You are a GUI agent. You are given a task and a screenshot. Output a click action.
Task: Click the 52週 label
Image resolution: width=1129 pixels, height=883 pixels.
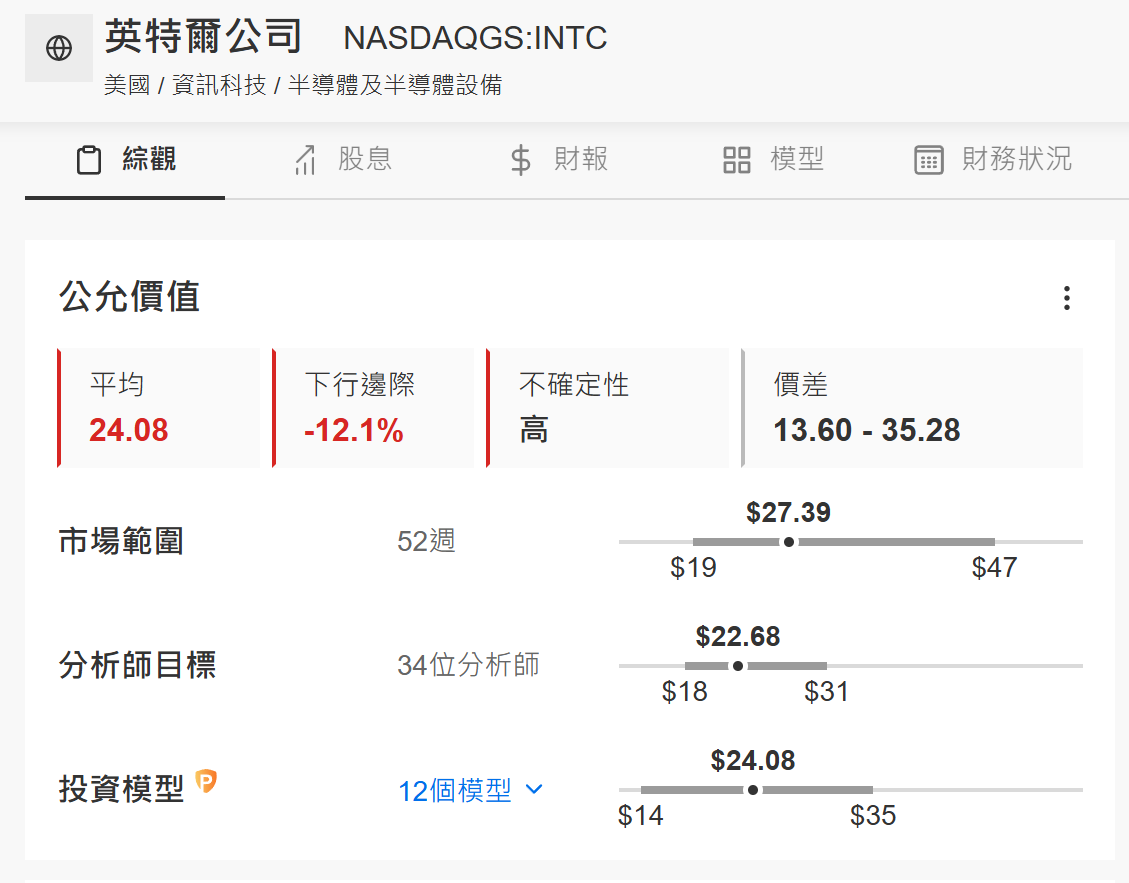click(426, 542)
